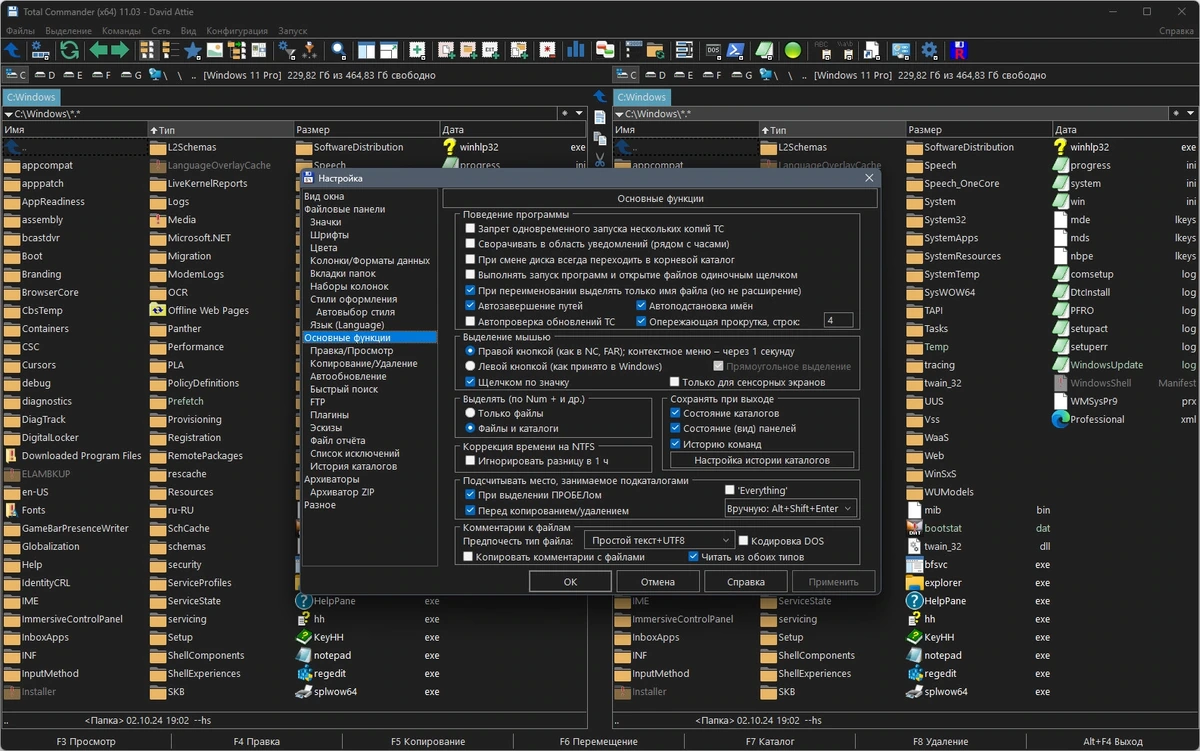
Task: Click the blue go-back arrow toolbar icon
Action: click(12, 50)
